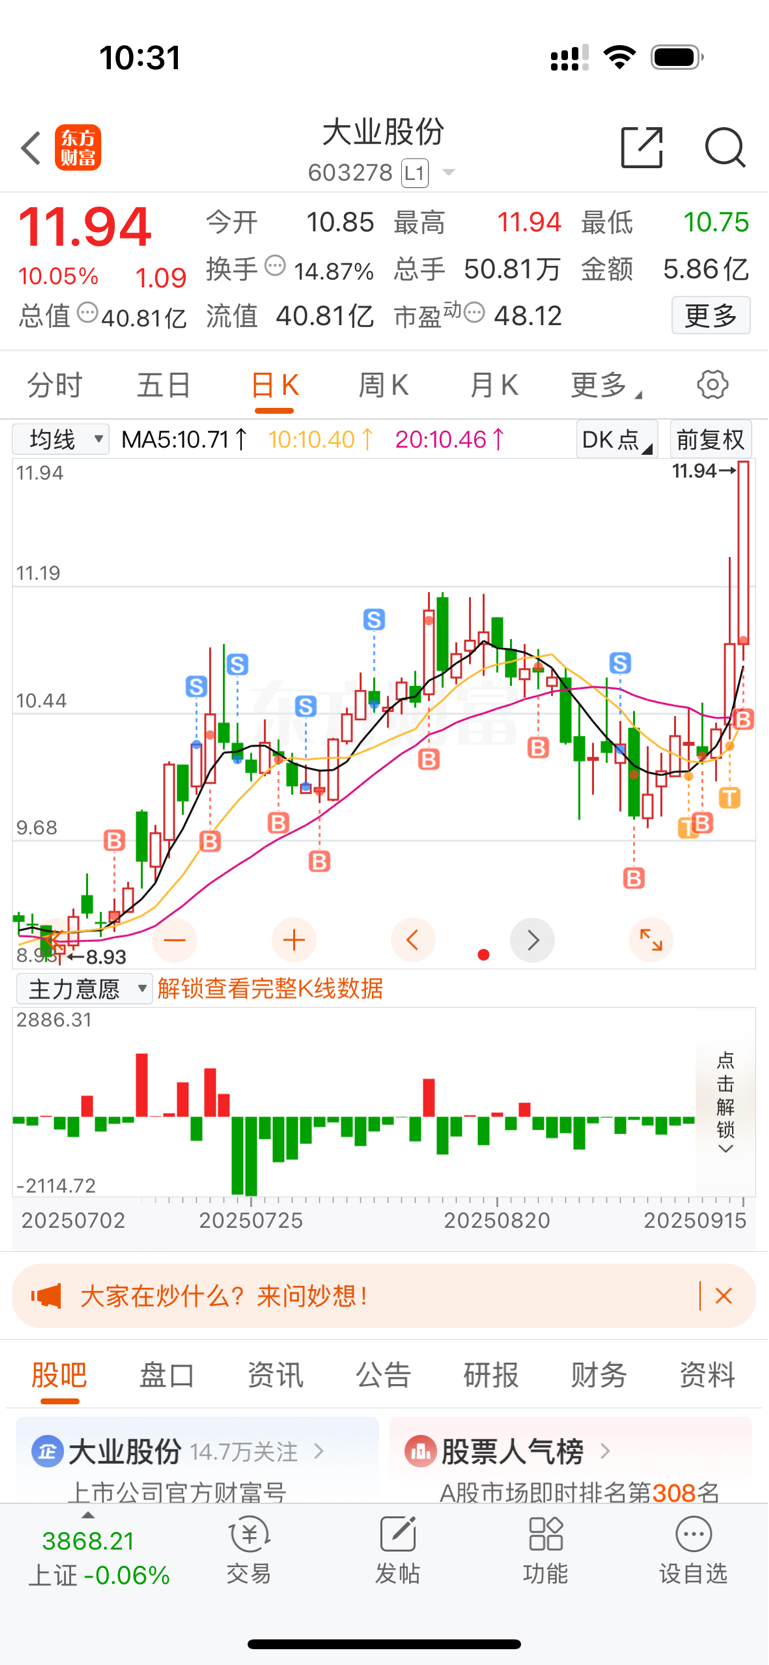Image resolution: width=769 pixels, height=1665 pixels.
Task: Zoom out chart with minus icon
Action: 175,940
